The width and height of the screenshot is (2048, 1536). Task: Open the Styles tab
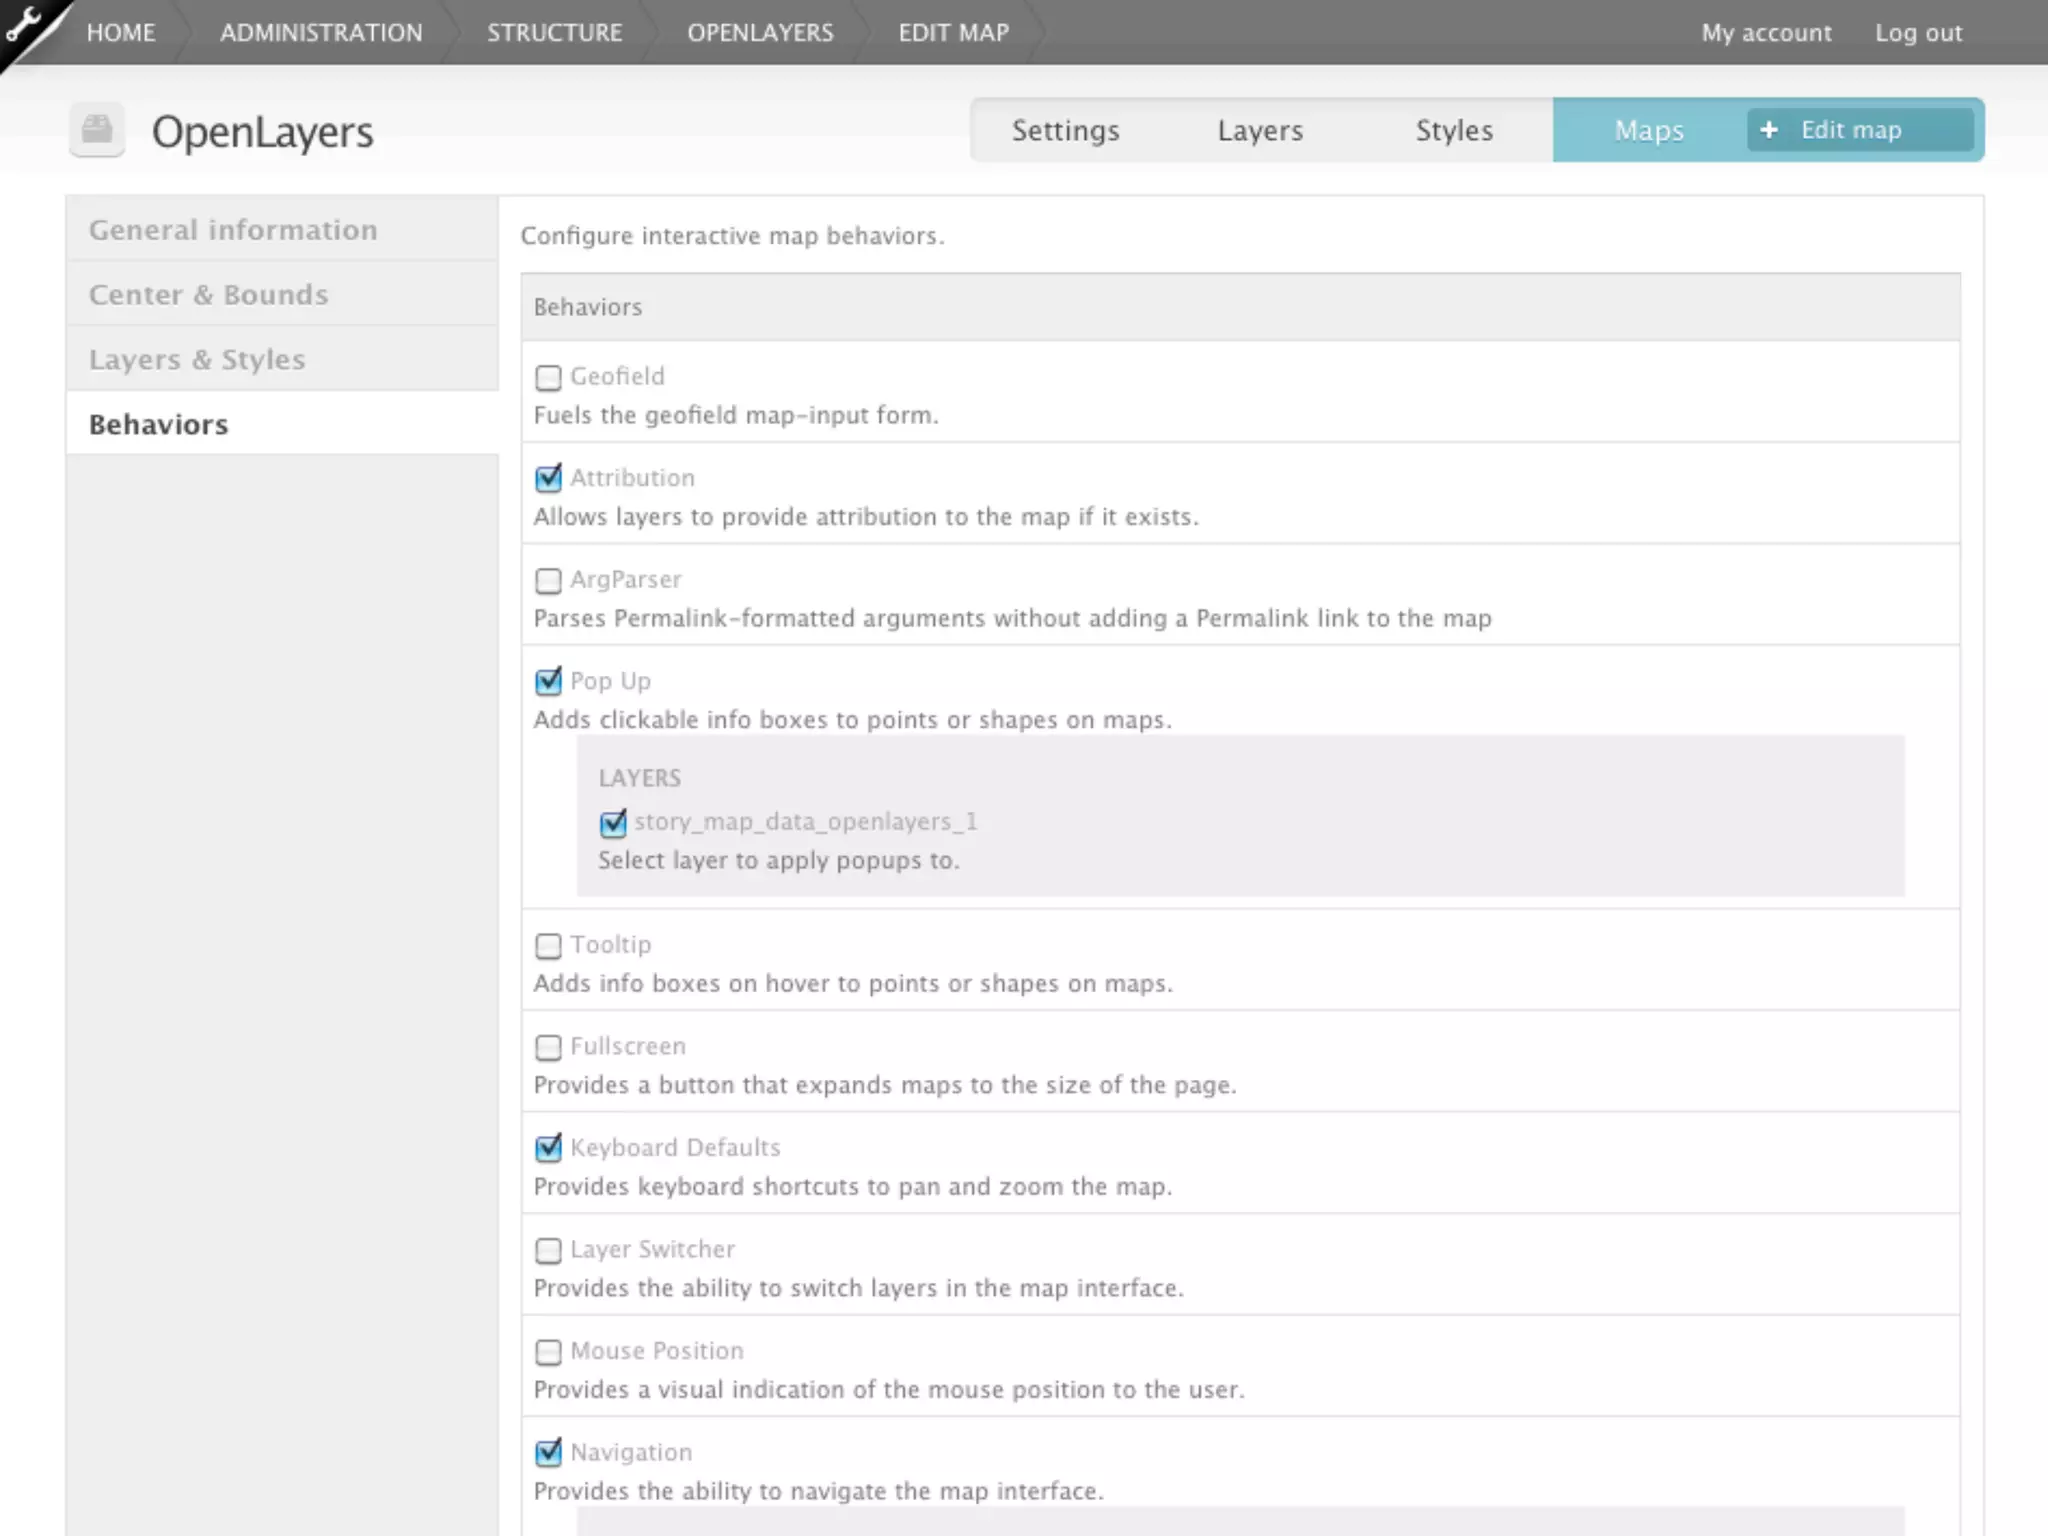(x=1453, y=130)
